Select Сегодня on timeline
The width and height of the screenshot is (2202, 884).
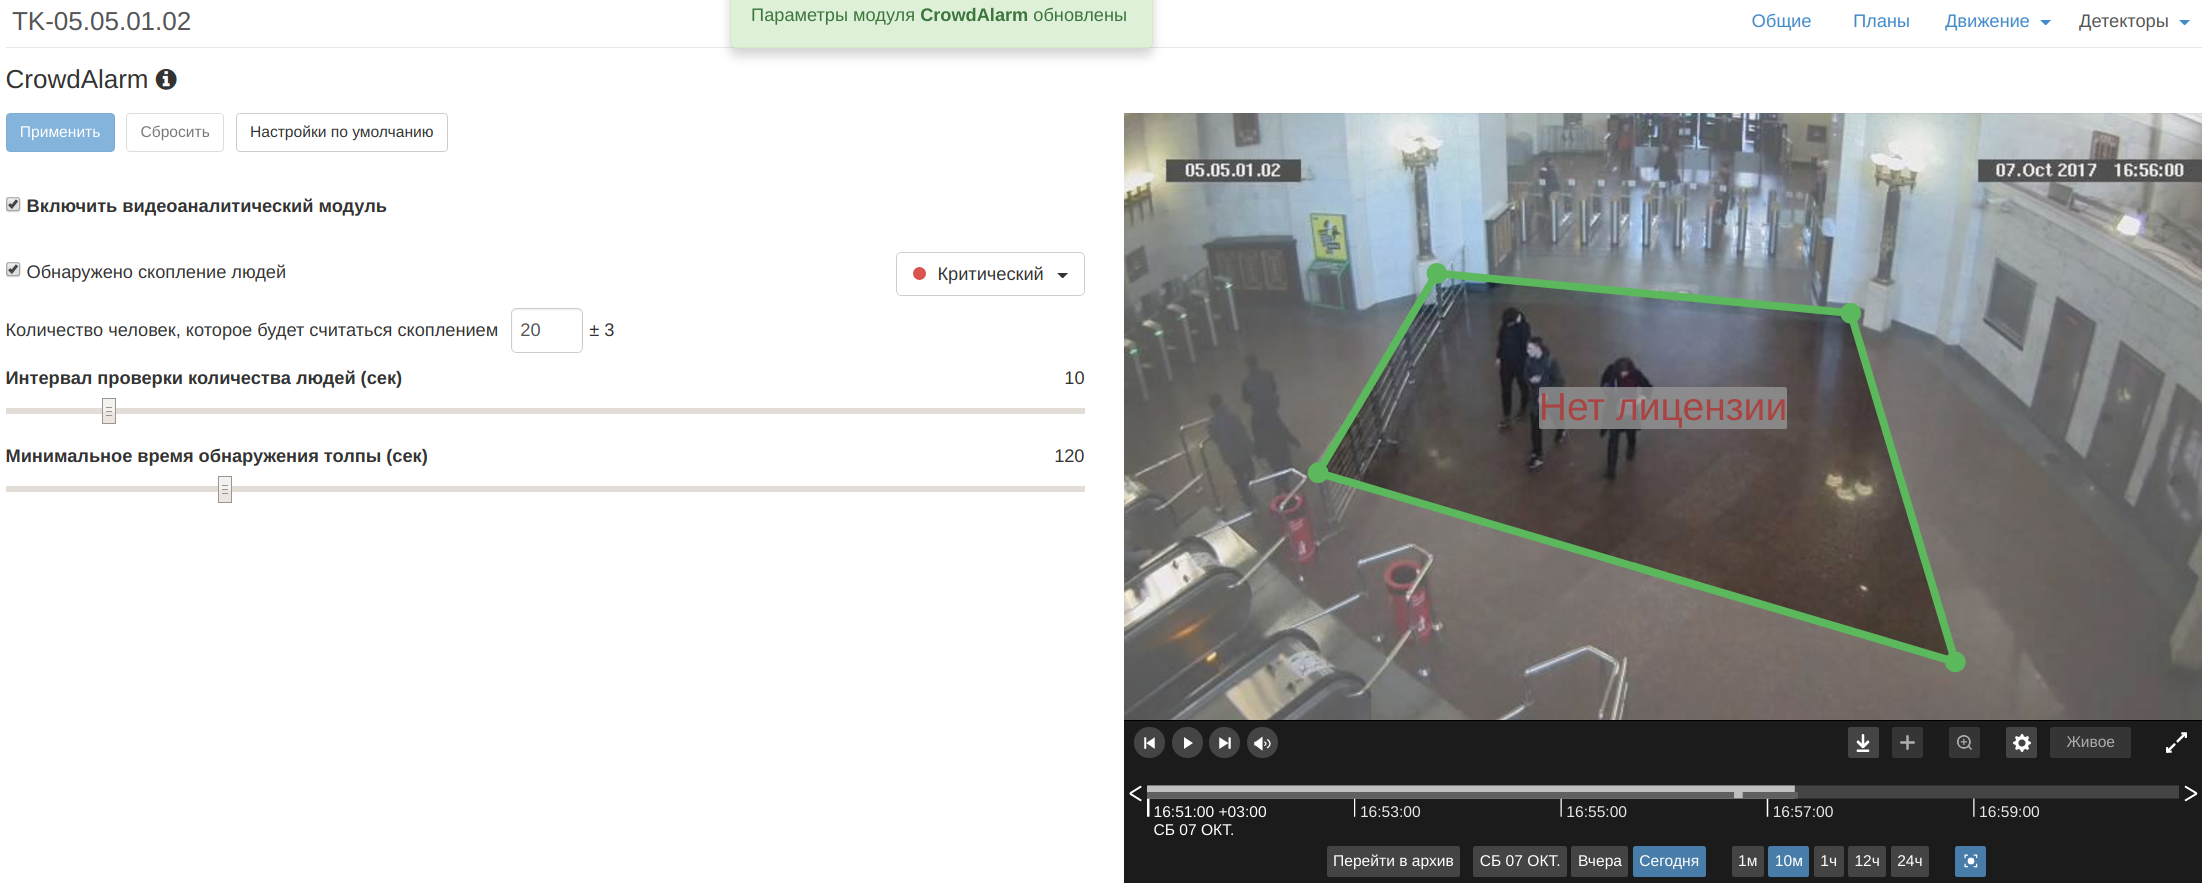[1669, 861]
